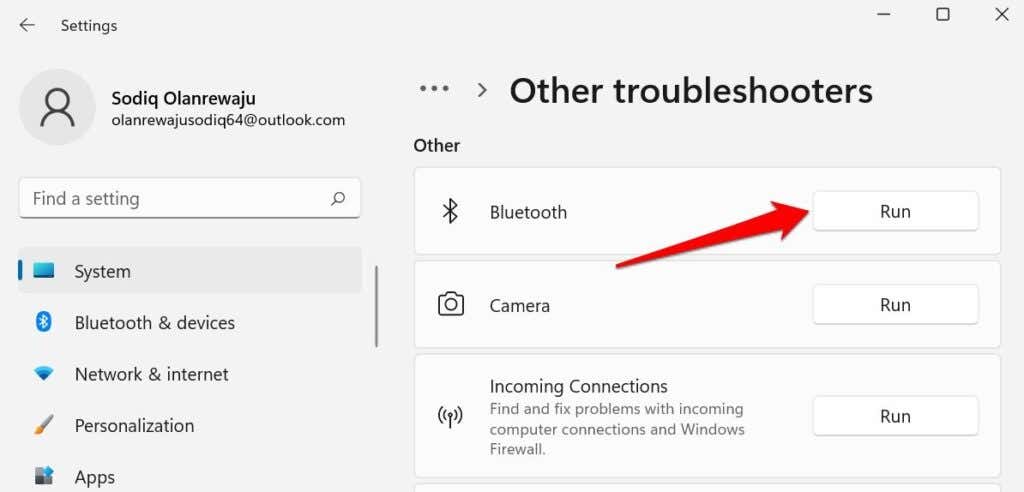Image resolution: width=1024 pixels, height=492 pixels.
Task: Click the Bluetooth troubleshooter icon
Action: pyautogui.click(x=451, y=212)
